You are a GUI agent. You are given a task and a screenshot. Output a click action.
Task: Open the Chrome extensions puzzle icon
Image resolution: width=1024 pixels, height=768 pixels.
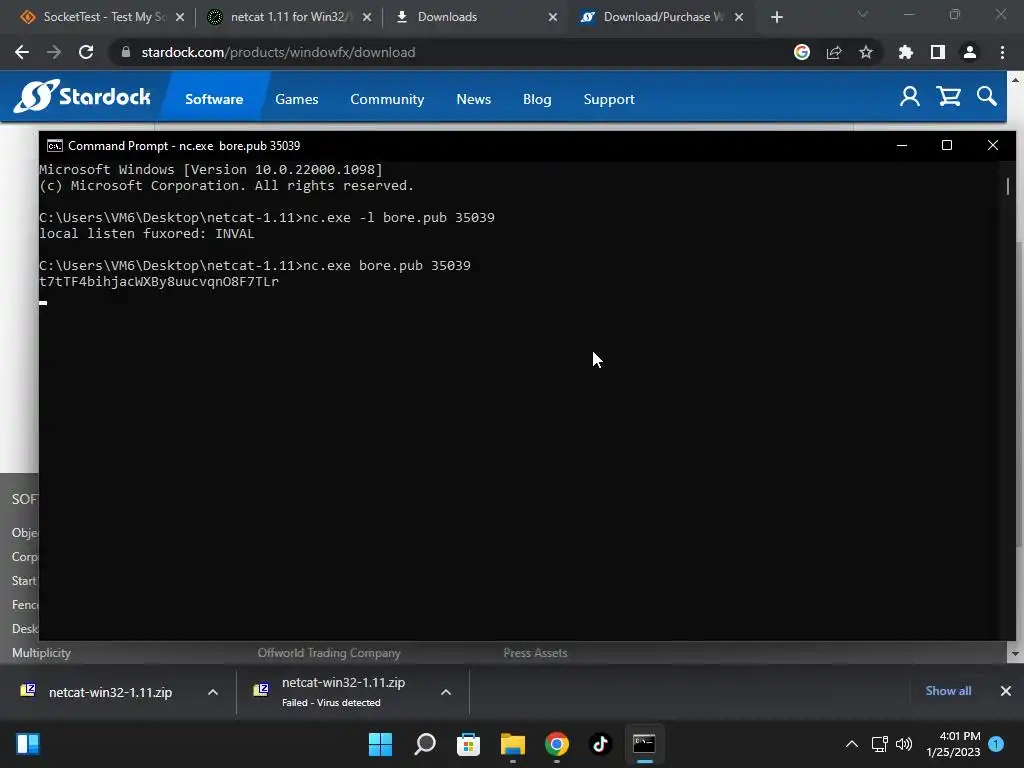(906, 52)
